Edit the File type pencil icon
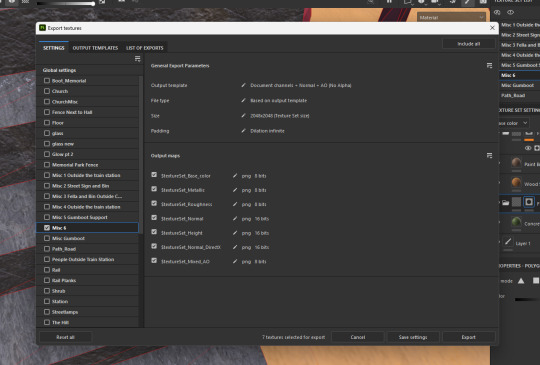Screen dimensions: 540x365 point(243,100)
